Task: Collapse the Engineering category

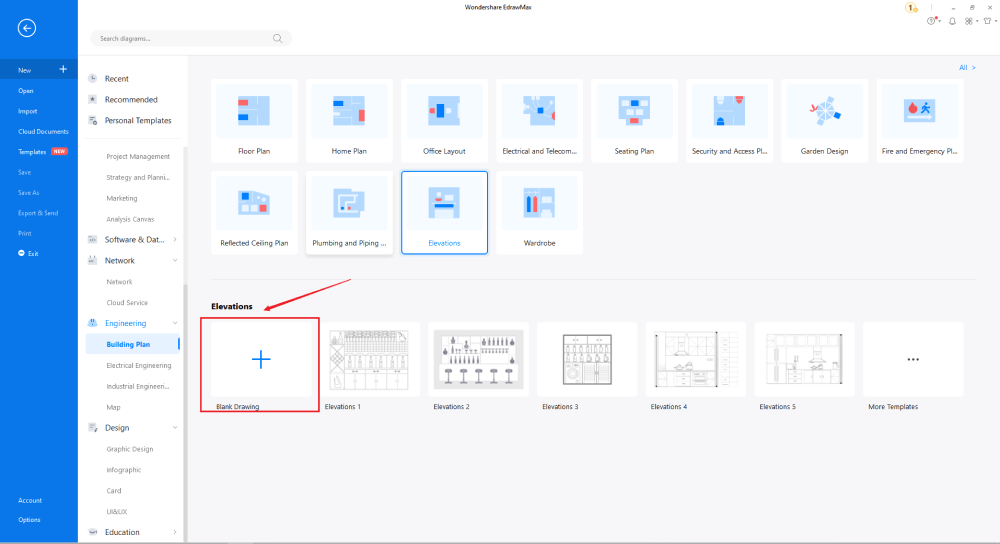Action: point(175,323)
